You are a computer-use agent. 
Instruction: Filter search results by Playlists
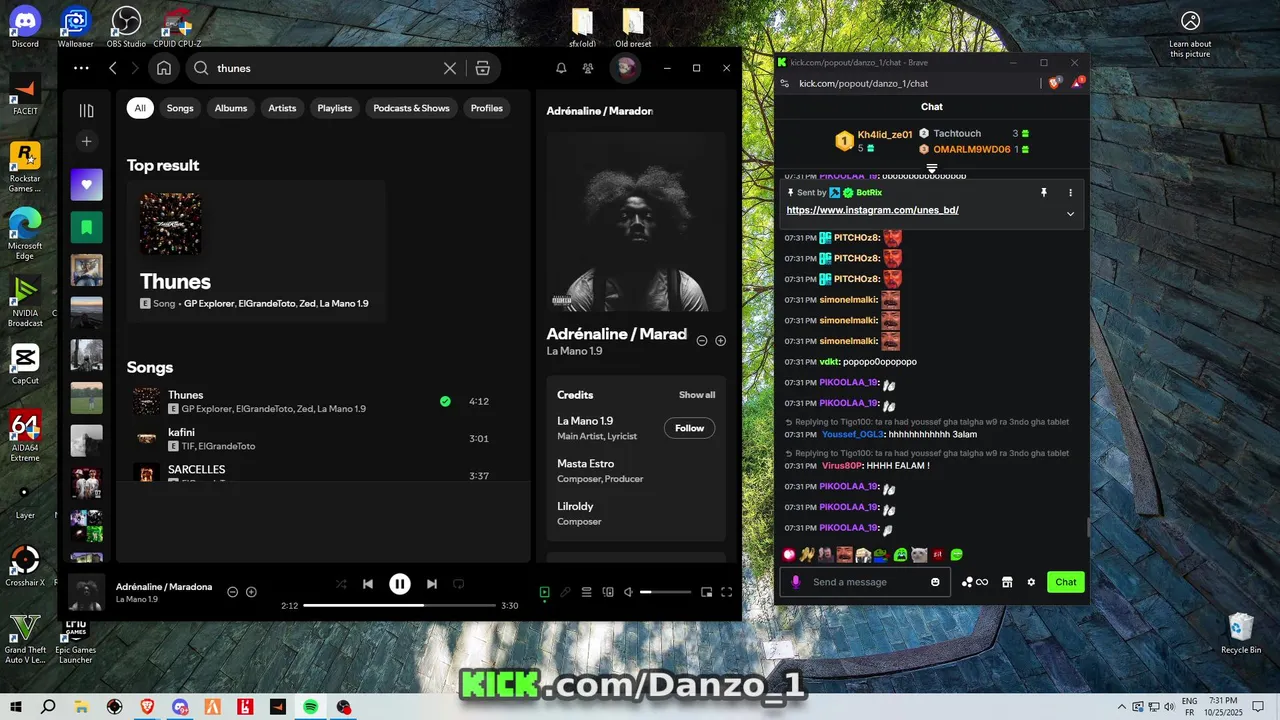coord(335,108)
